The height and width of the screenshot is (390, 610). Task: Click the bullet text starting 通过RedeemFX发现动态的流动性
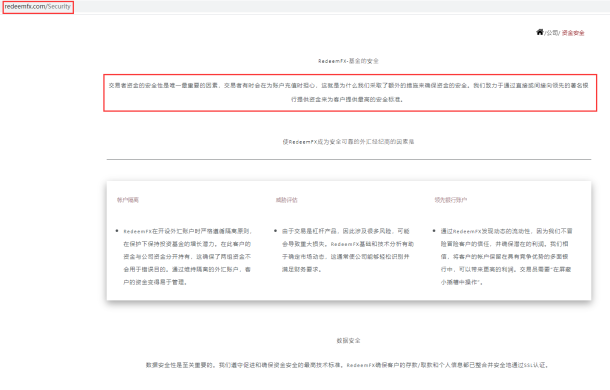[507, 256]
